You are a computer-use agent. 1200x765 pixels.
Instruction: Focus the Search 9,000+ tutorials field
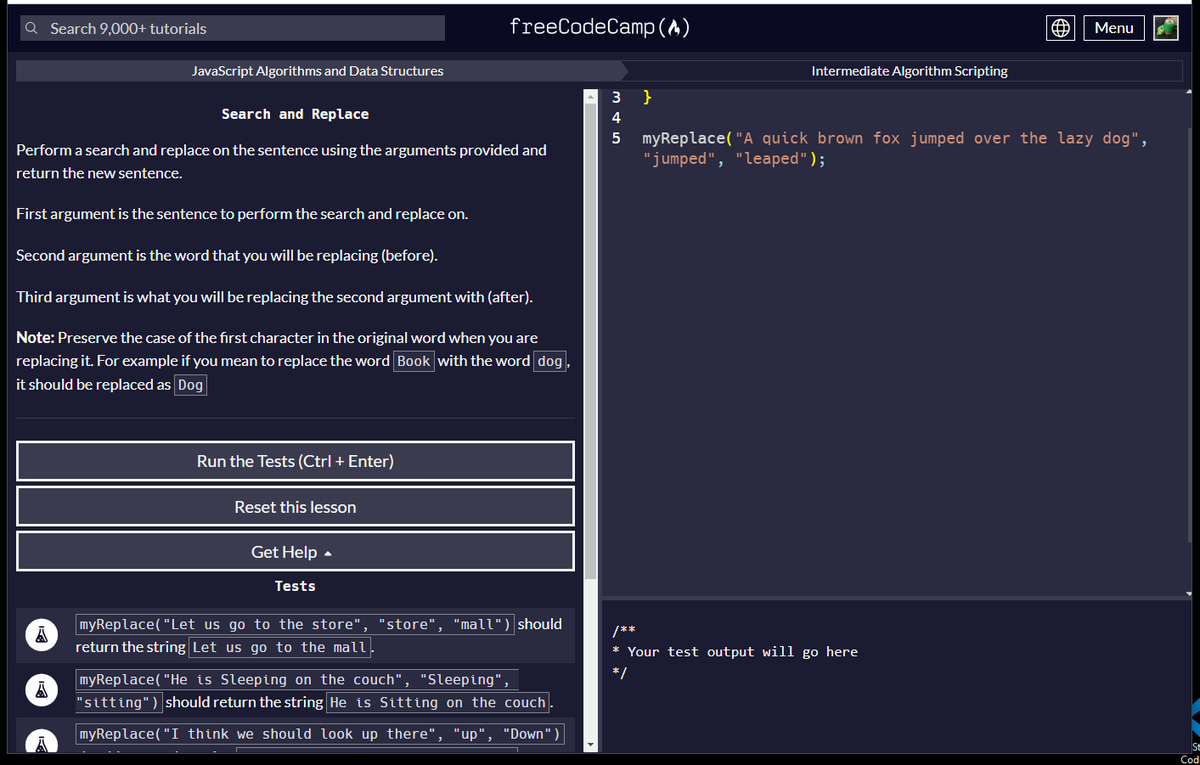point(232,28)
